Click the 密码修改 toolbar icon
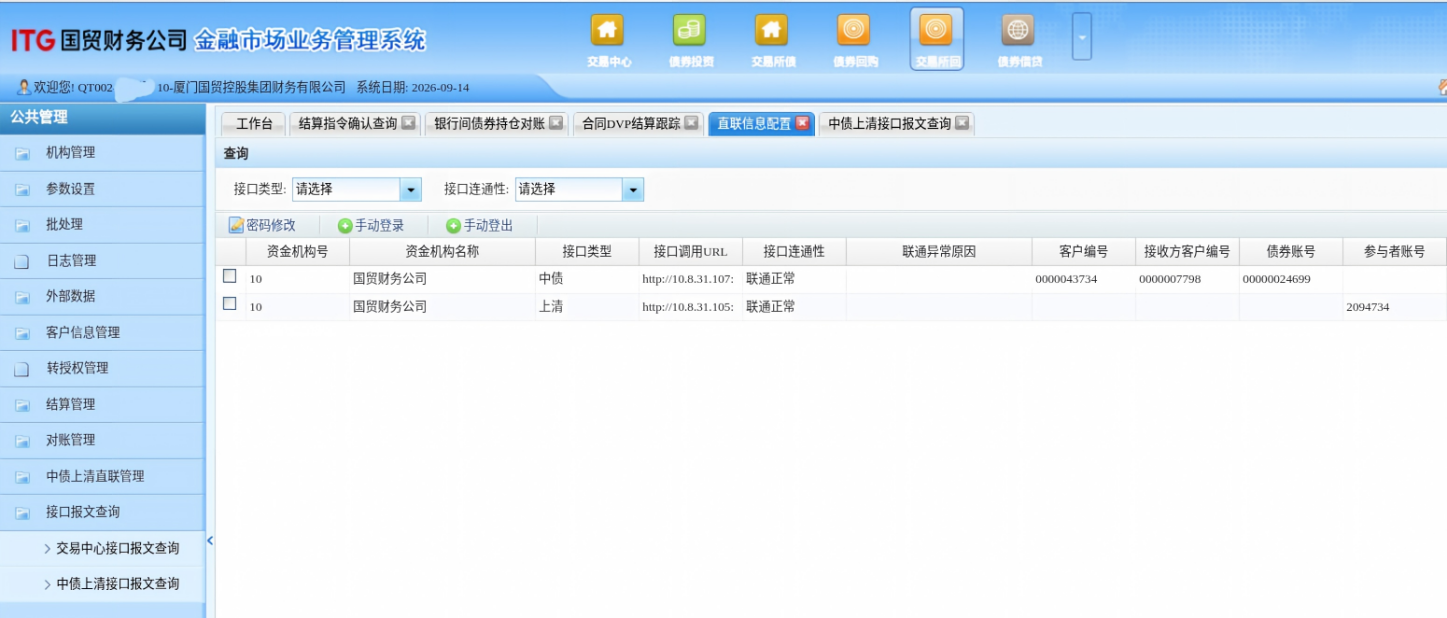Screen dimensions: 1447x618 [x=236, y=226]
